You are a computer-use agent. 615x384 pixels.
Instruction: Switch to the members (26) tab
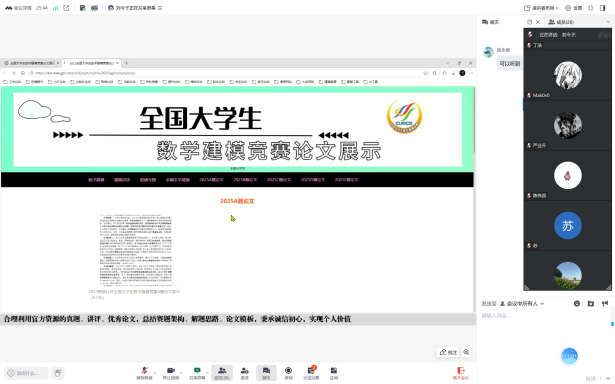click(562, 22)
